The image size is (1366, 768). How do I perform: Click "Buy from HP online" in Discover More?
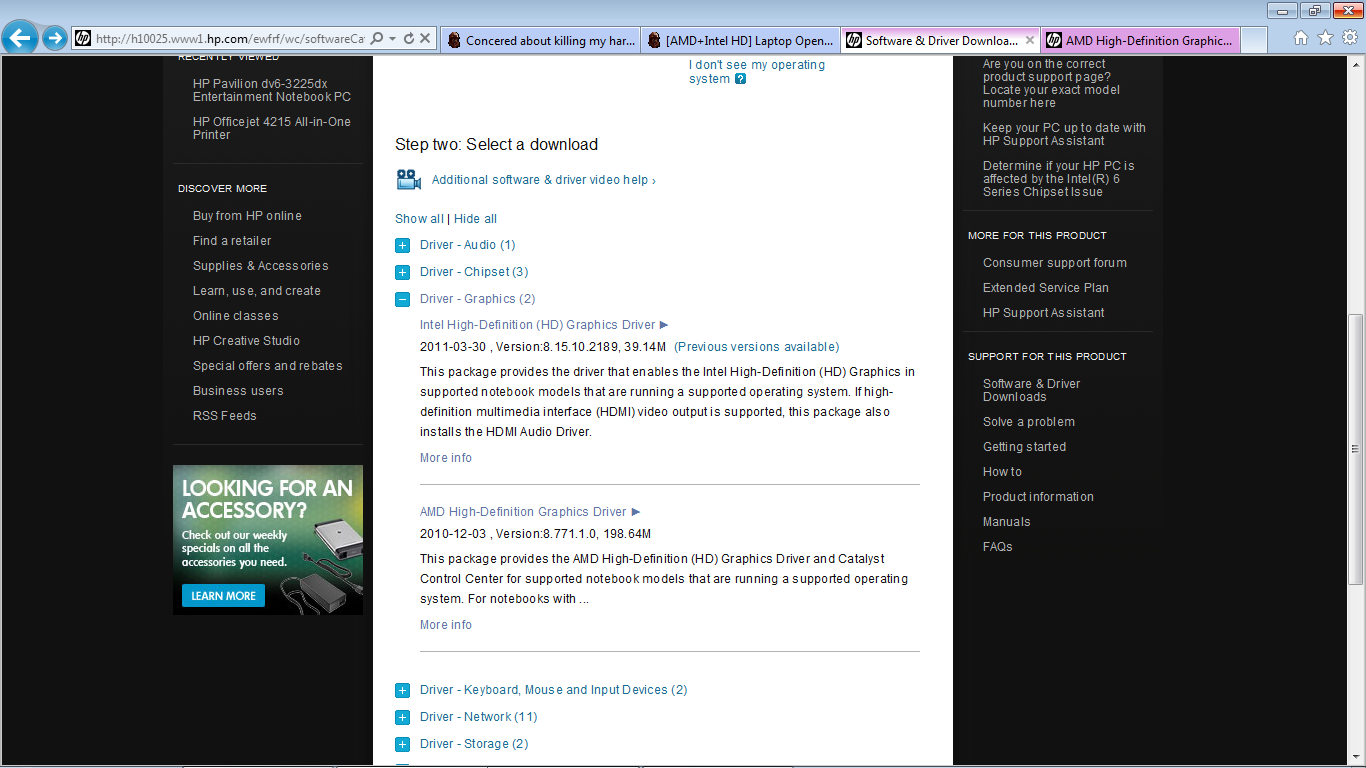(x=247, y=216)
